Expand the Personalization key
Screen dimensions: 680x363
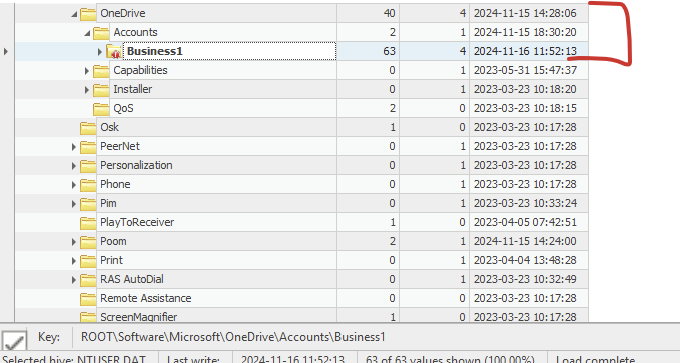[74, 166]
